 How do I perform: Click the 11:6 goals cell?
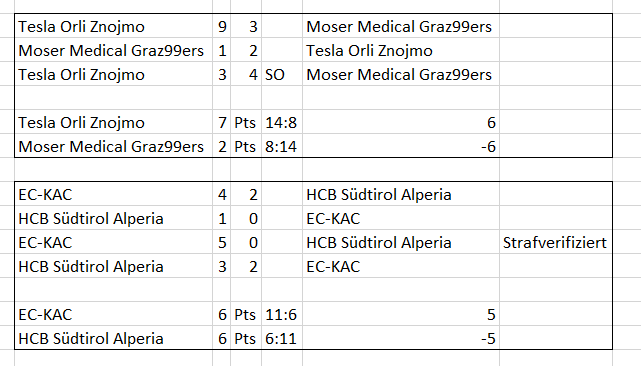point(282,314)
